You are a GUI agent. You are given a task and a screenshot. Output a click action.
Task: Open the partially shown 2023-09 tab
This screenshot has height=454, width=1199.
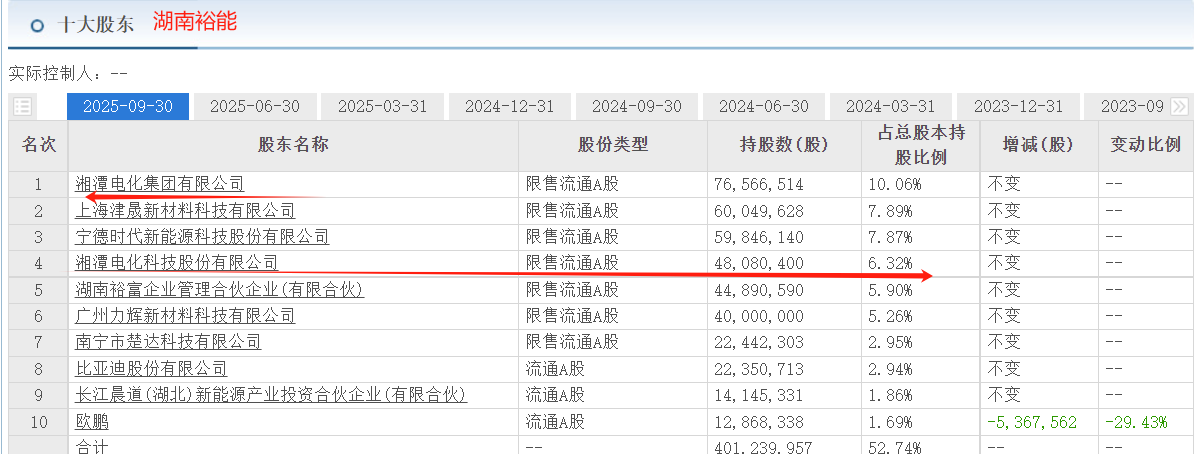click(1131, 106)
